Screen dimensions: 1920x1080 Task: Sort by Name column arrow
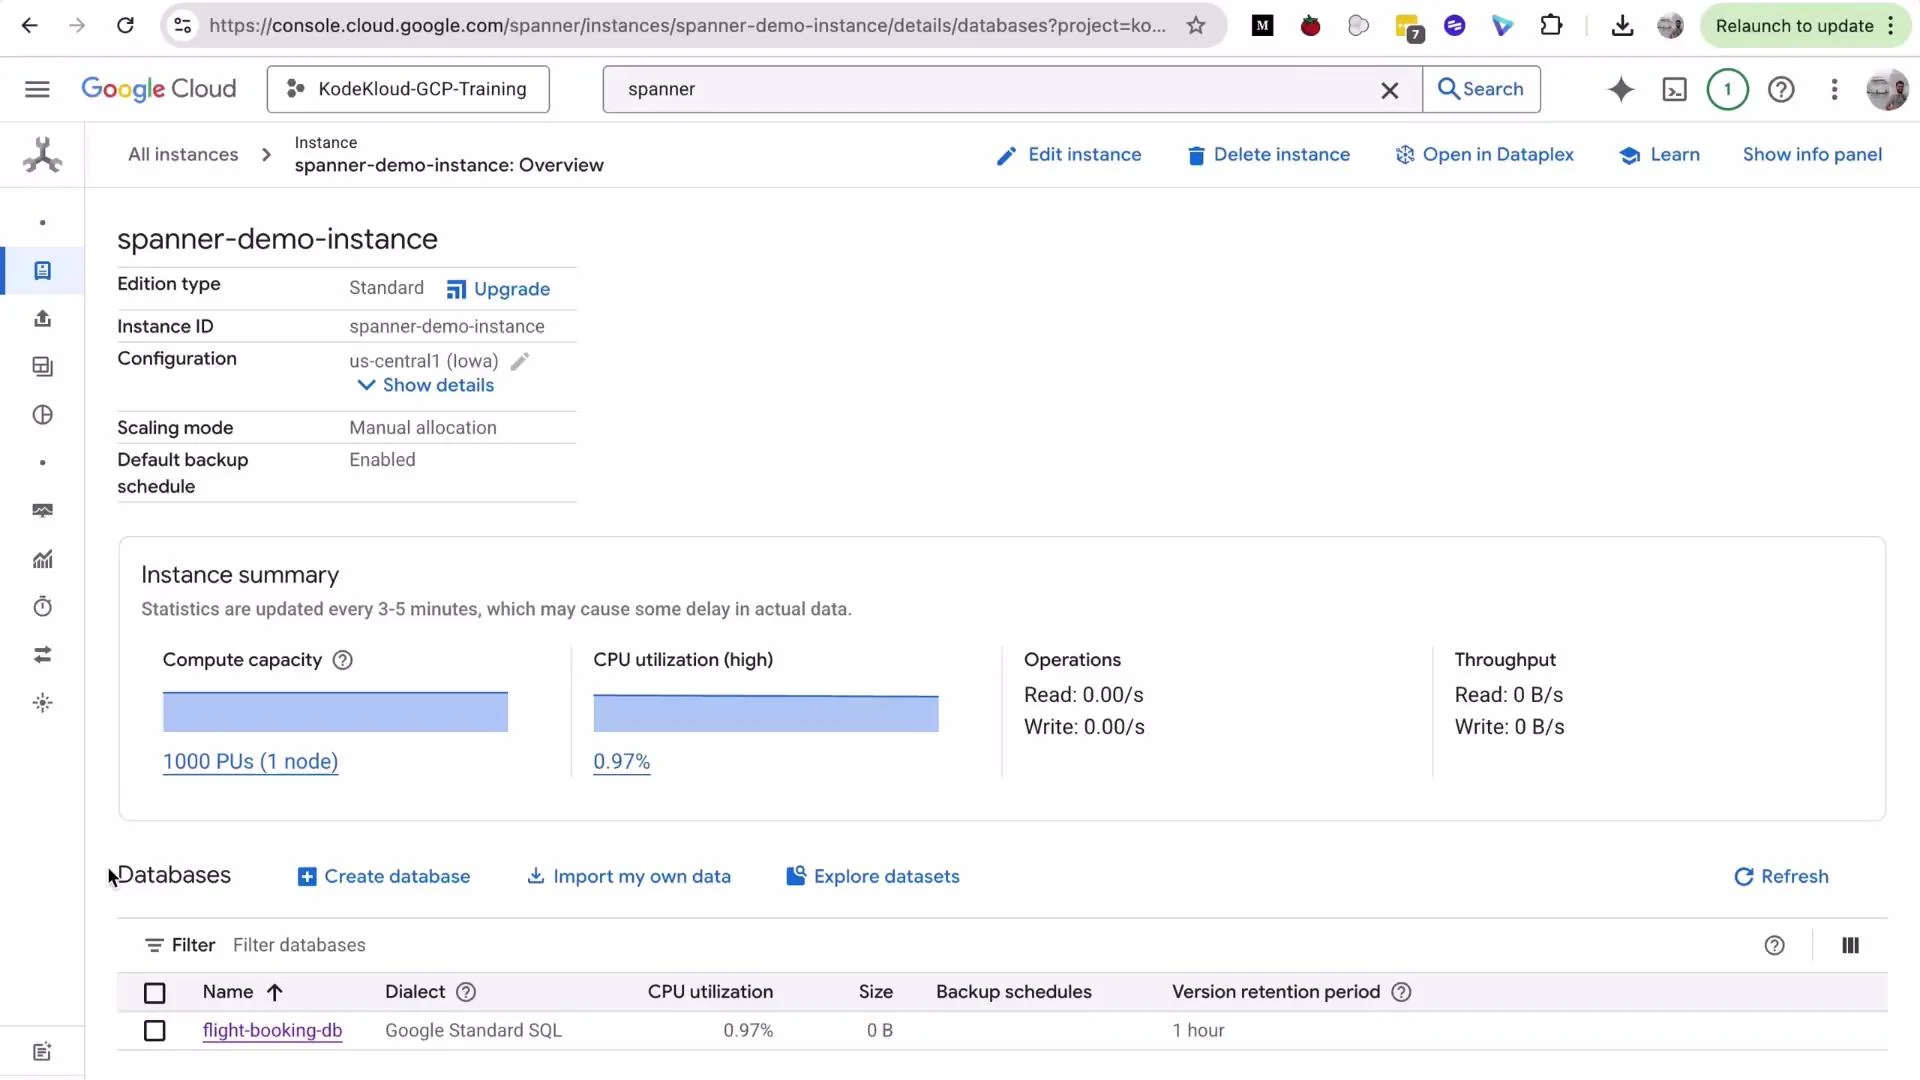pos(275,992)
